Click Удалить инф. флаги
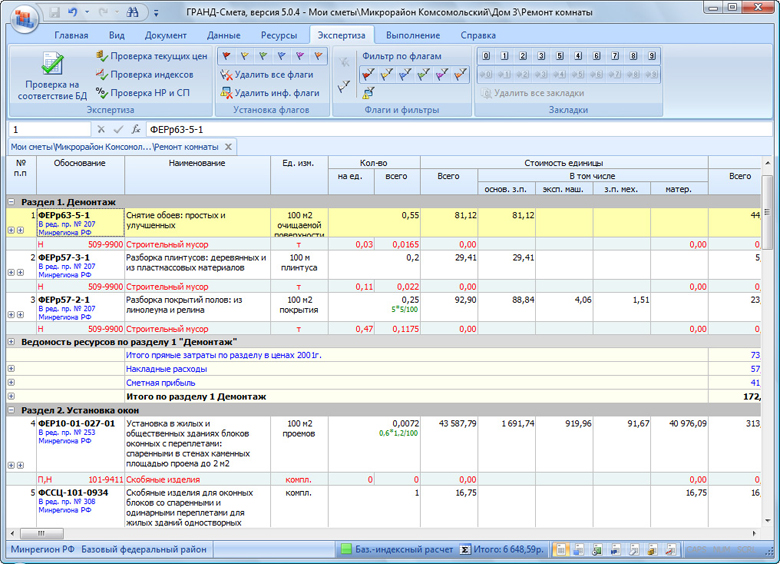Viewport: 780px width, 564px height. point(270,93)
